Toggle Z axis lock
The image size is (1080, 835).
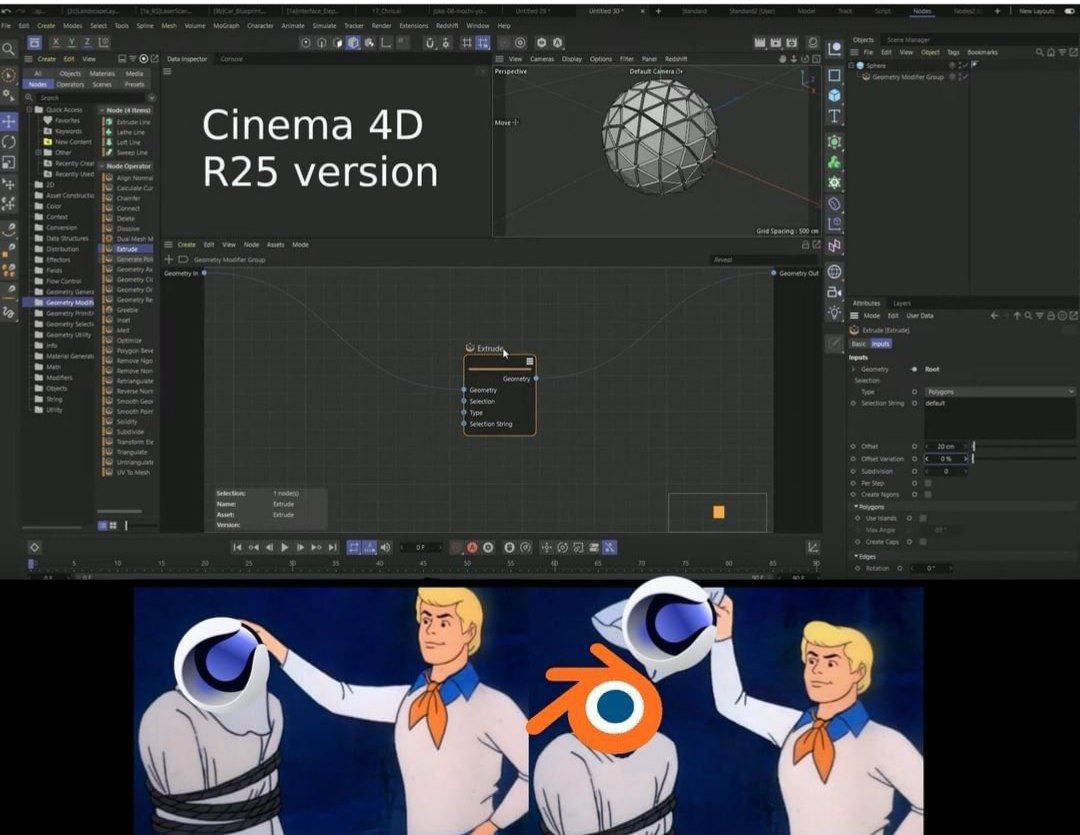pos(87,42)
